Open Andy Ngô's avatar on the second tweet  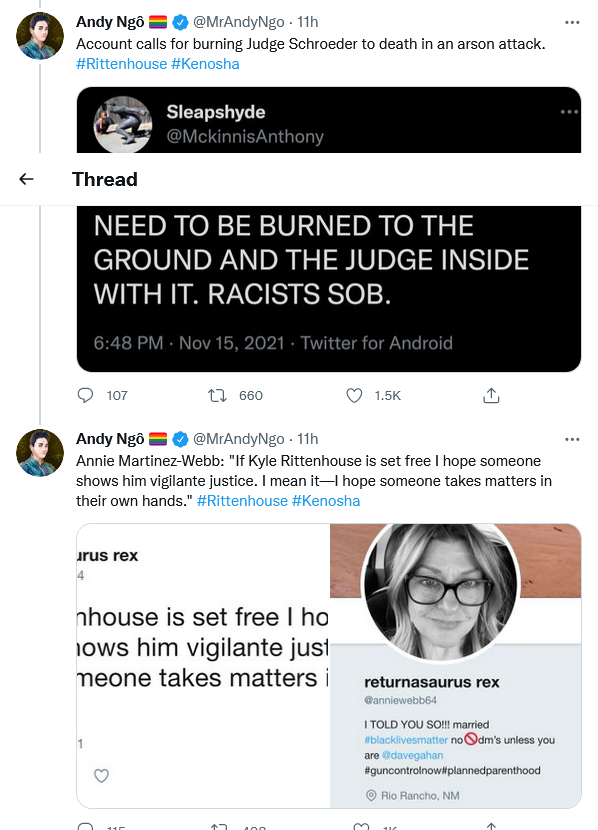(x=40, y=453)
